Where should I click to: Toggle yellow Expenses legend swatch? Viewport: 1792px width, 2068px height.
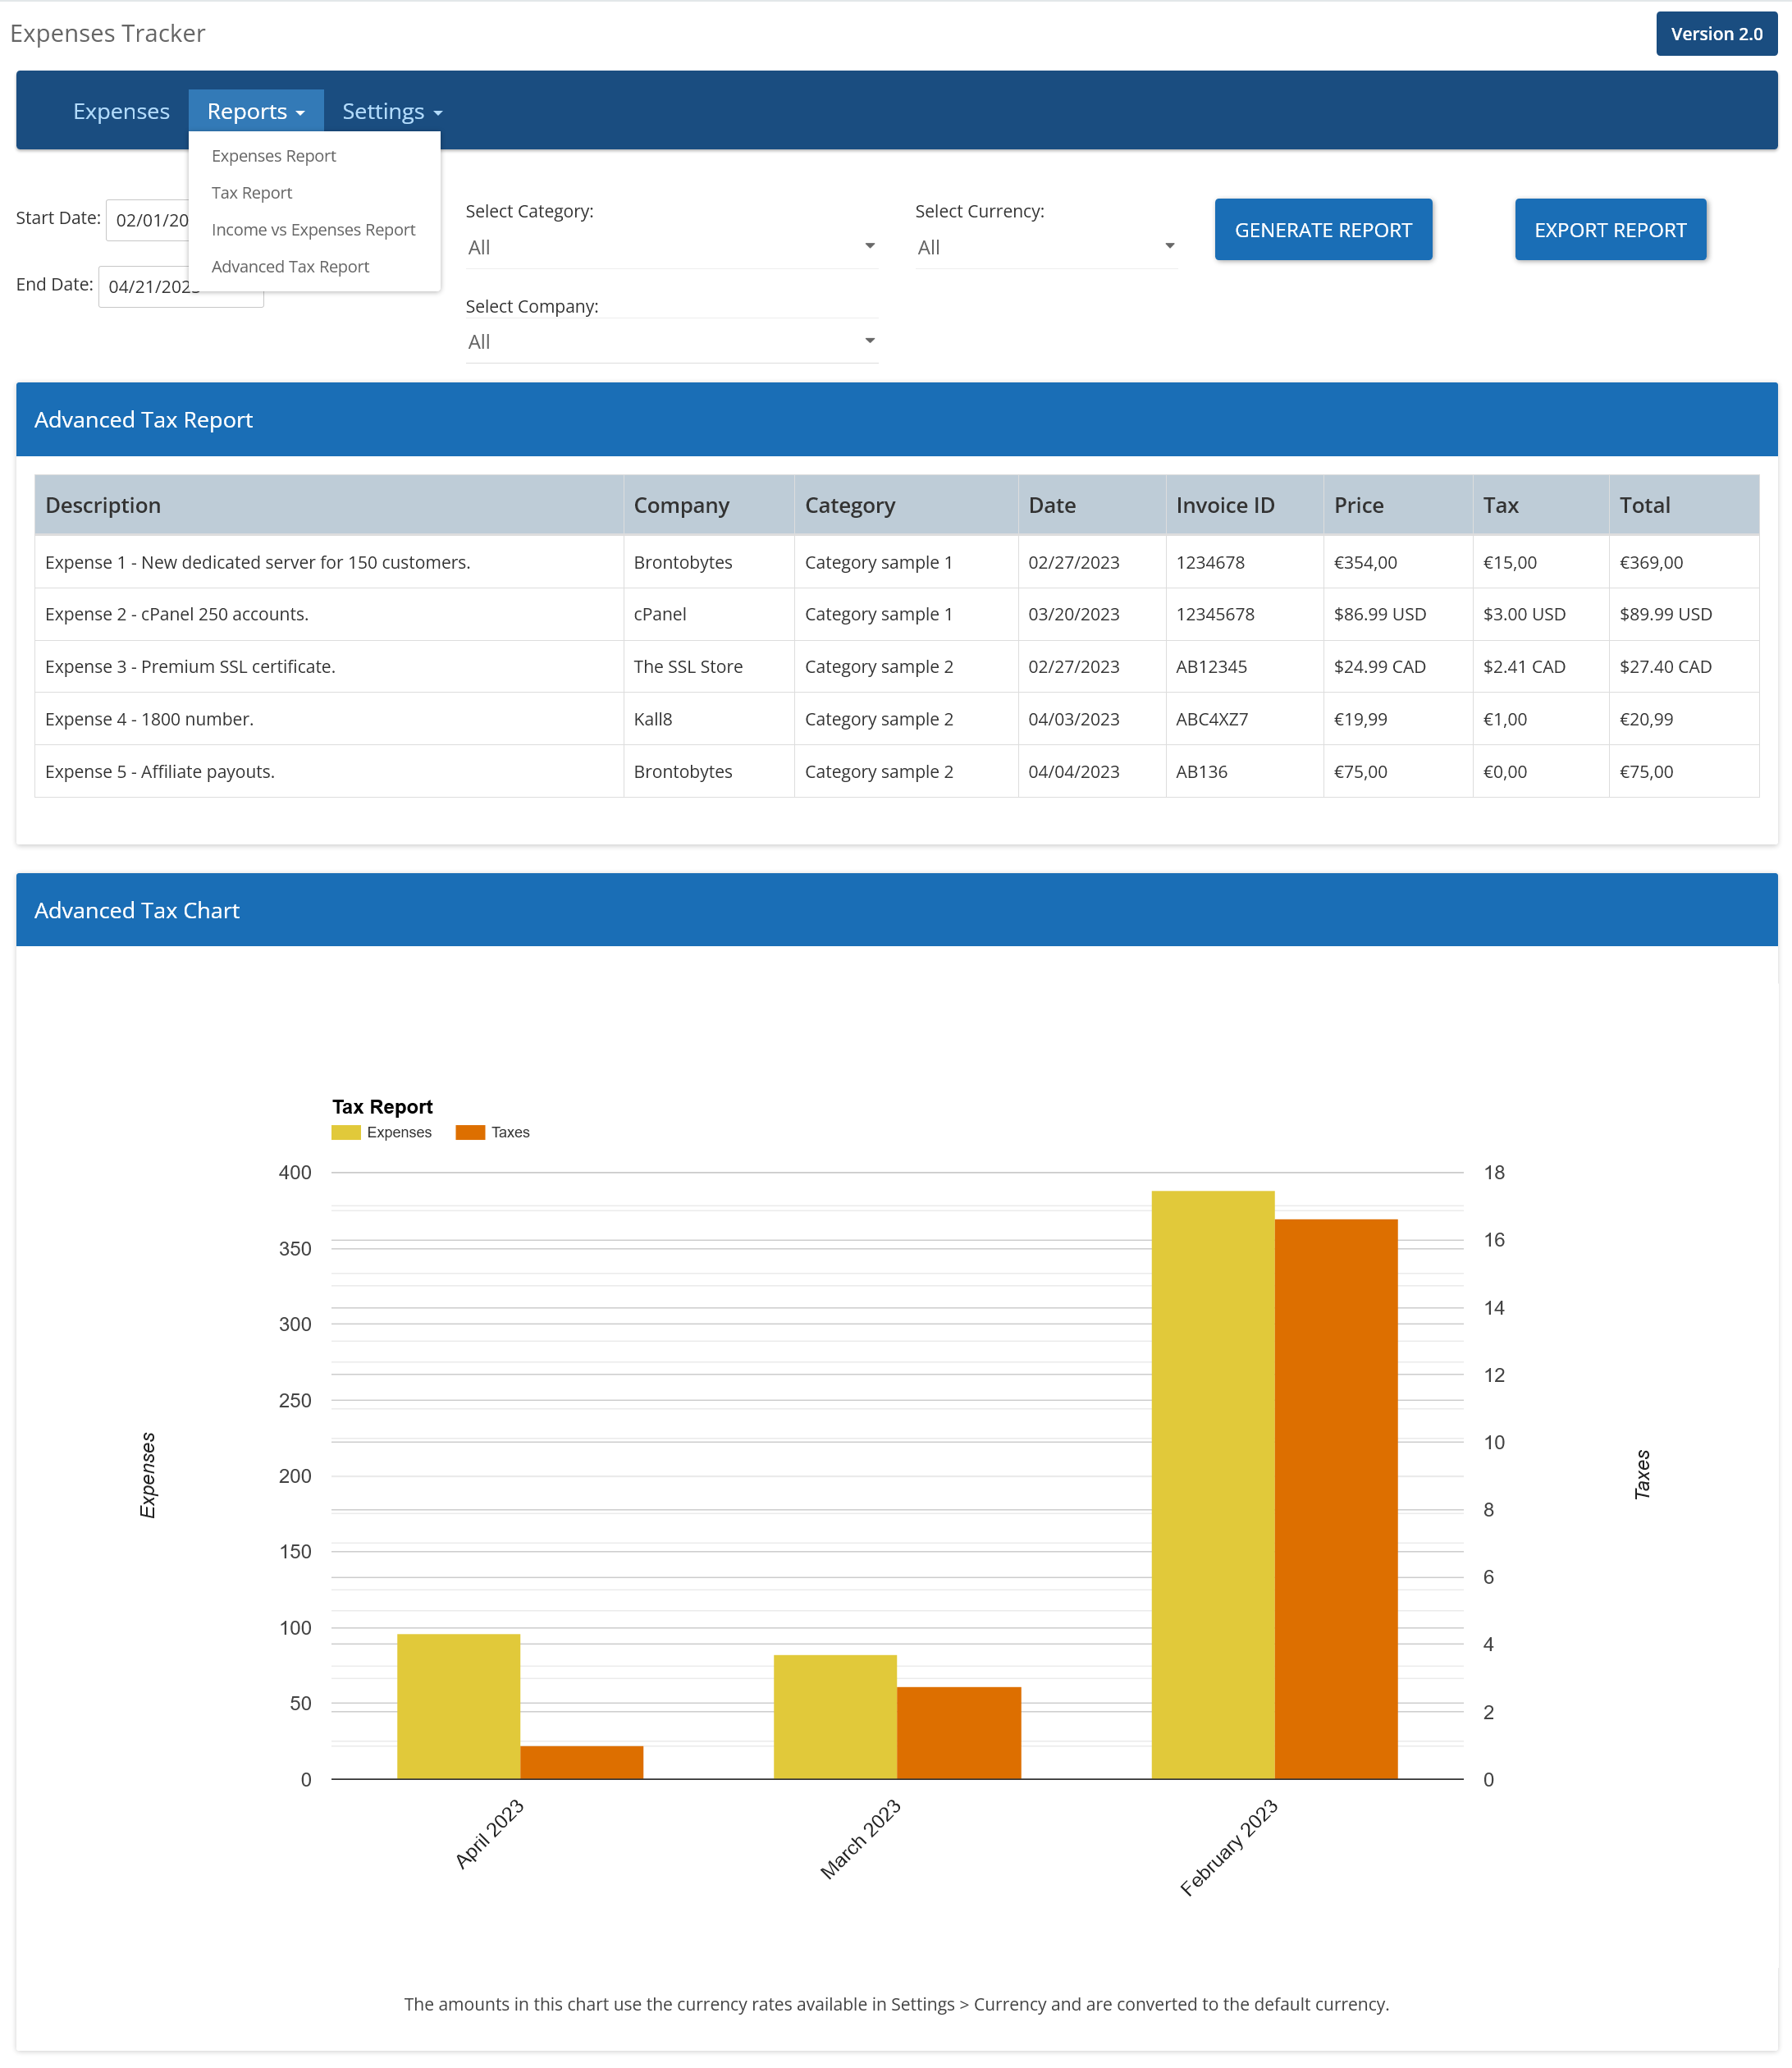pyautogui.click(x=346, y=1132)
